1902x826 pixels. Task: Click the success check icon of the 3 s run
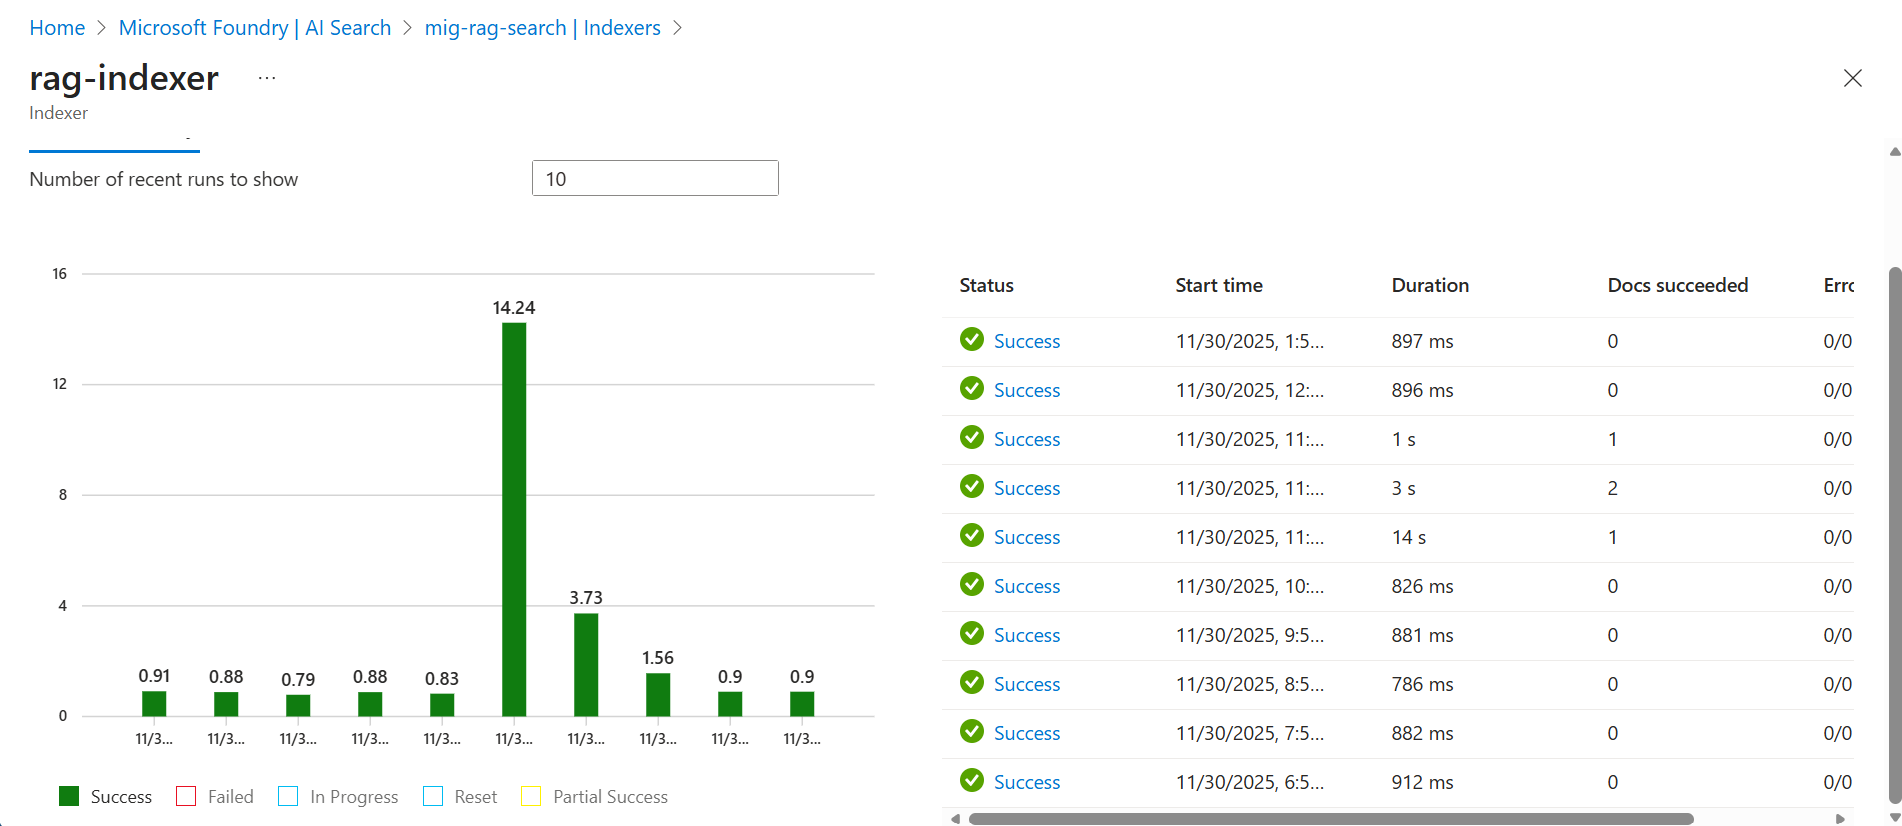pyautogui.click(x=971, y=487)
